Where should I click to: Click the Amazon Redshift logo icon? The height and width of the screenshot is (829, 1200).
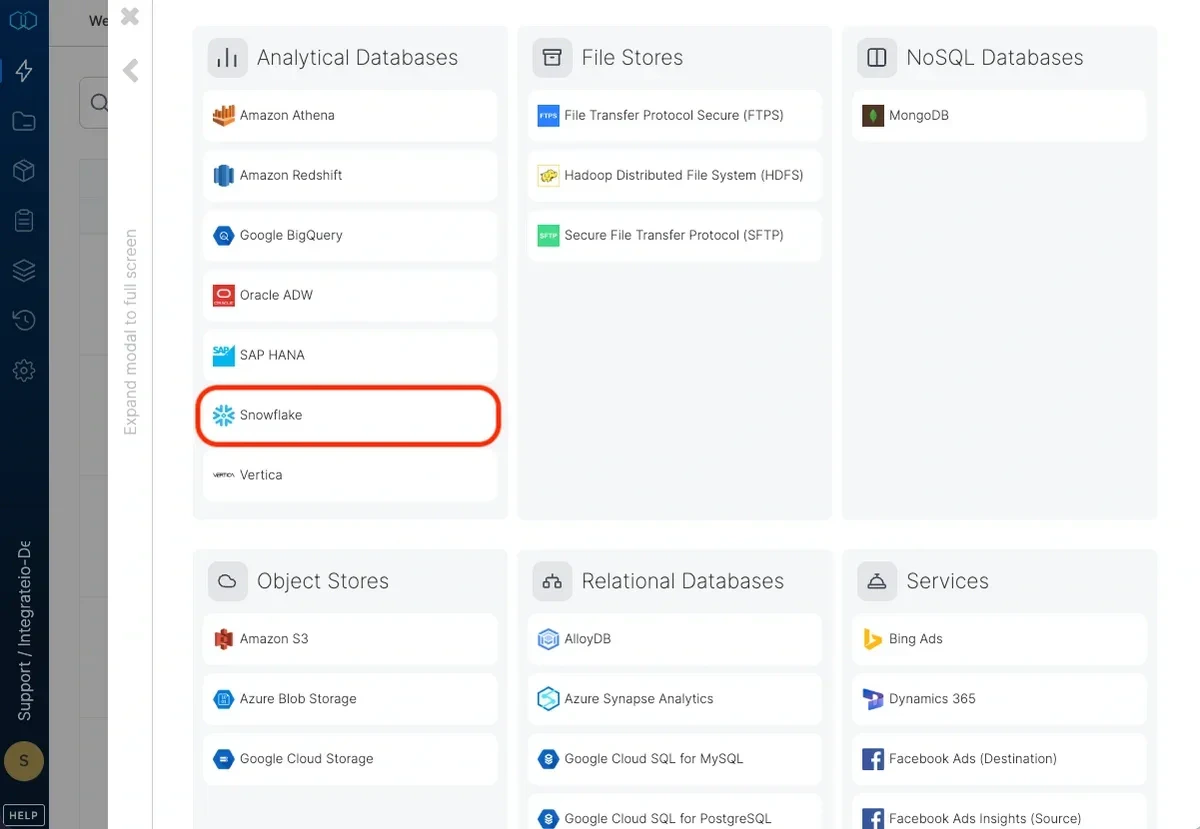[x=223, y=175]
